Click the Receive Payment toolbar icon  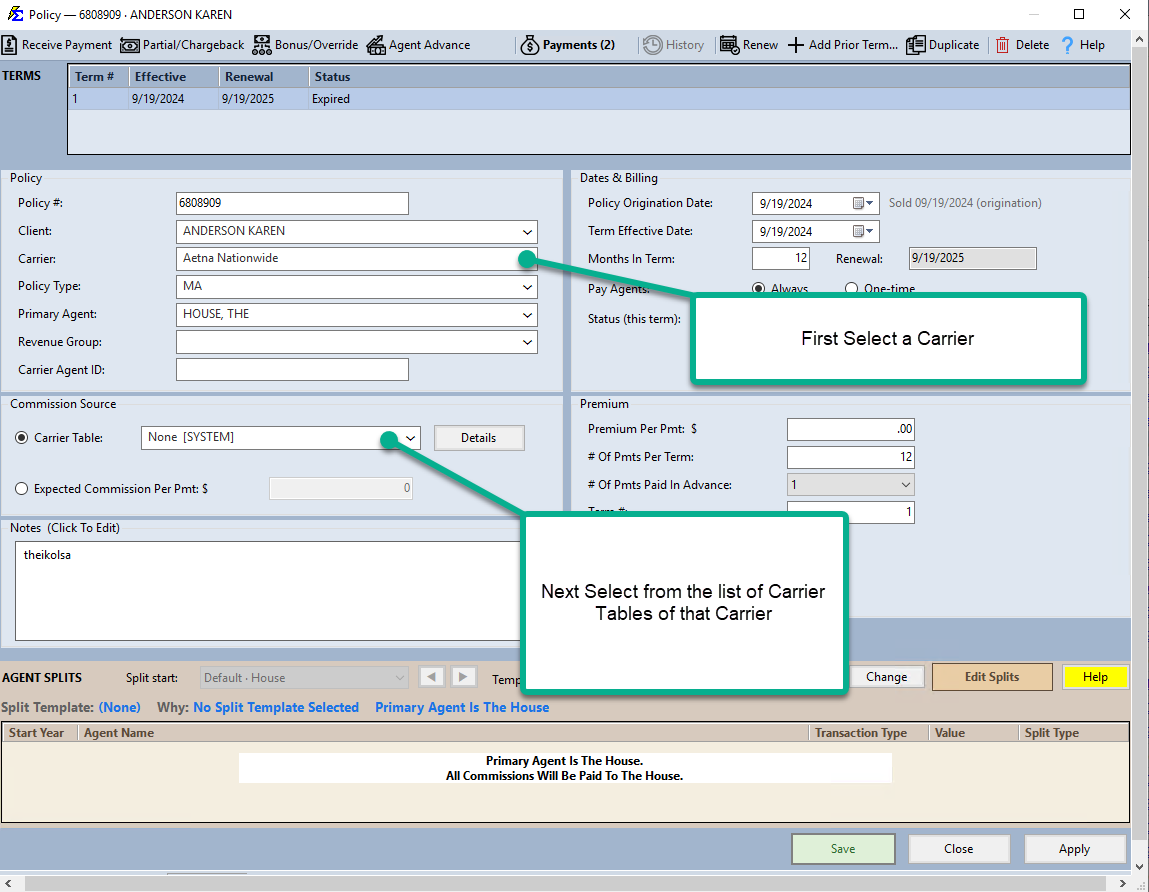tap(10, 45)
